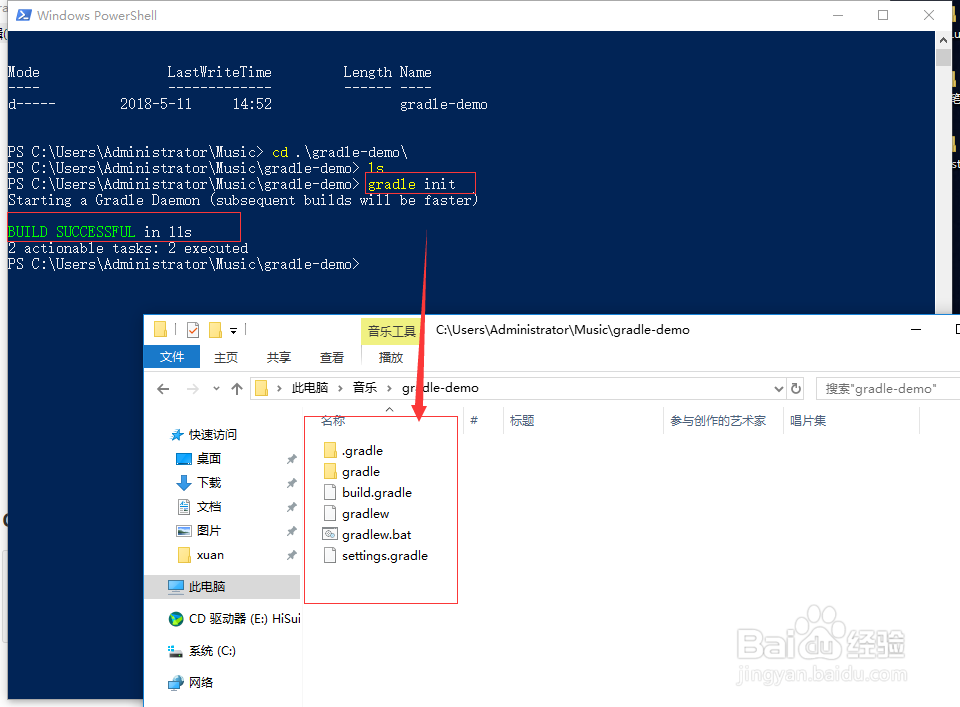Open 系统 (C:) drive in navigation pane
This screenshot has width=960, height=707.
(201, 651)
